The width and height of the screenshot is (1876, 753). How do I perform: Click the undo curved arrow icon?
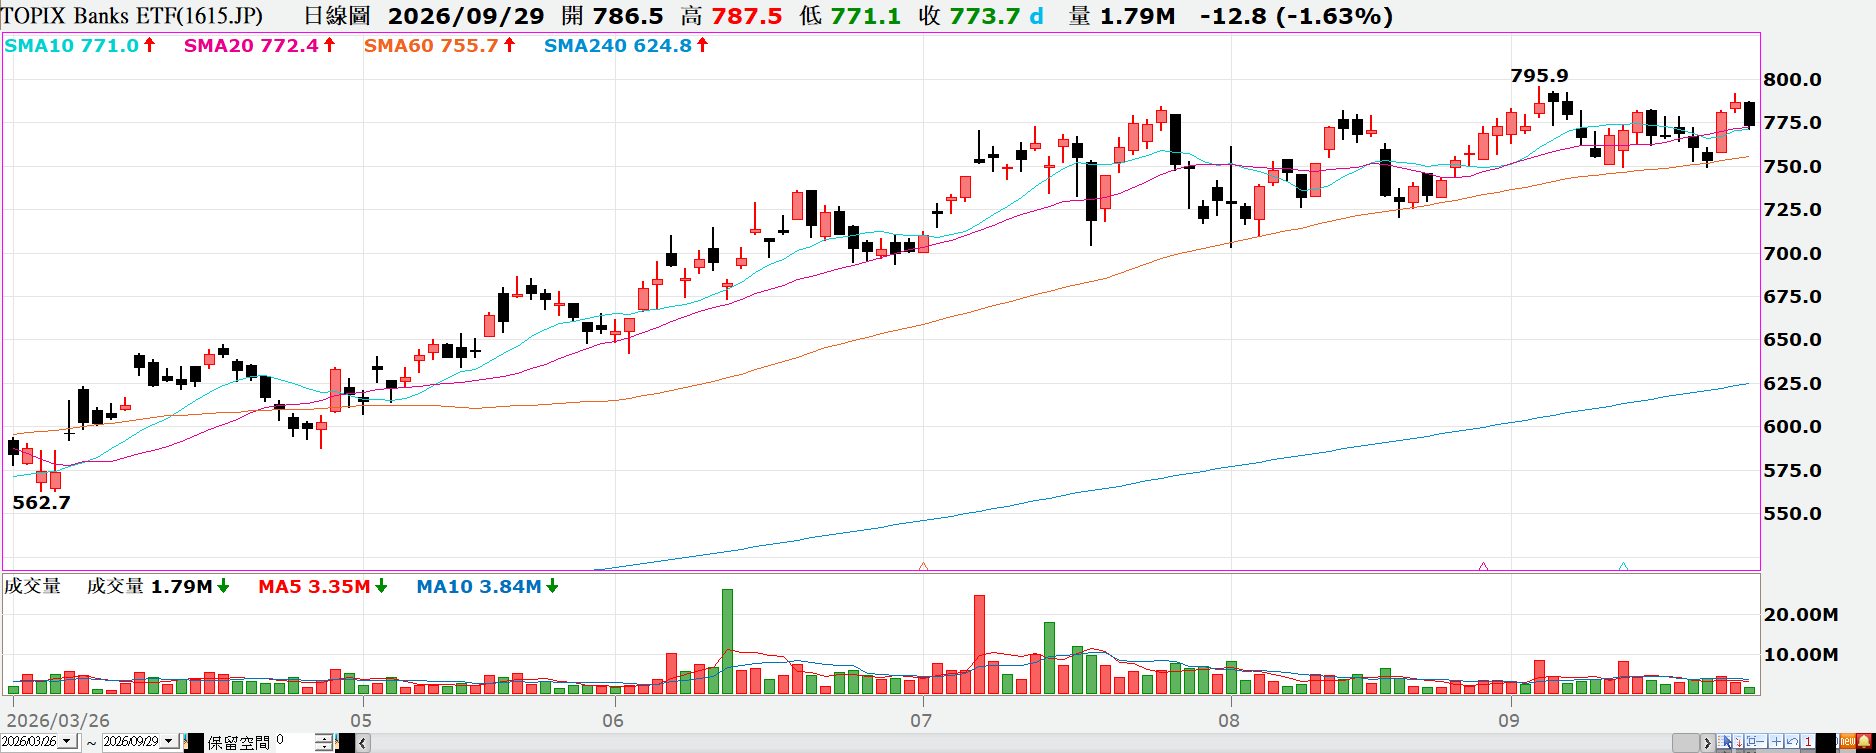[x=1792, y=741]
